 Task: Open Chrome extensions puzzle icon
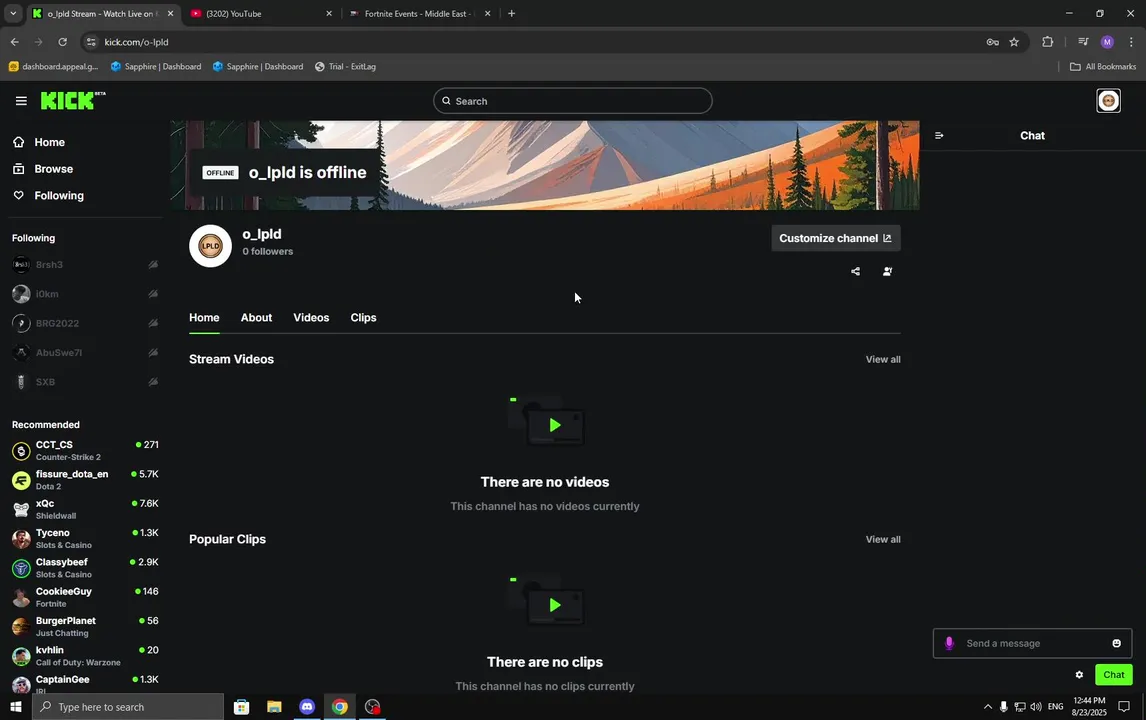tap(1047, 42)
